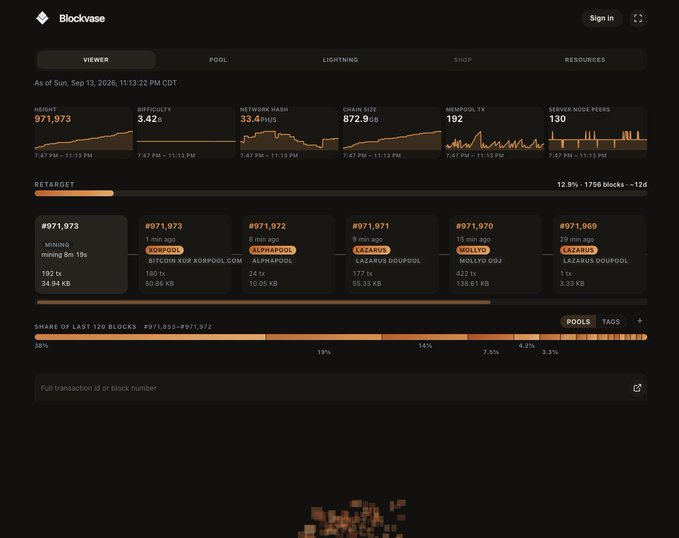Open block #971,969 link
This screenshot has height=538, width=679.
pos(599,254)
